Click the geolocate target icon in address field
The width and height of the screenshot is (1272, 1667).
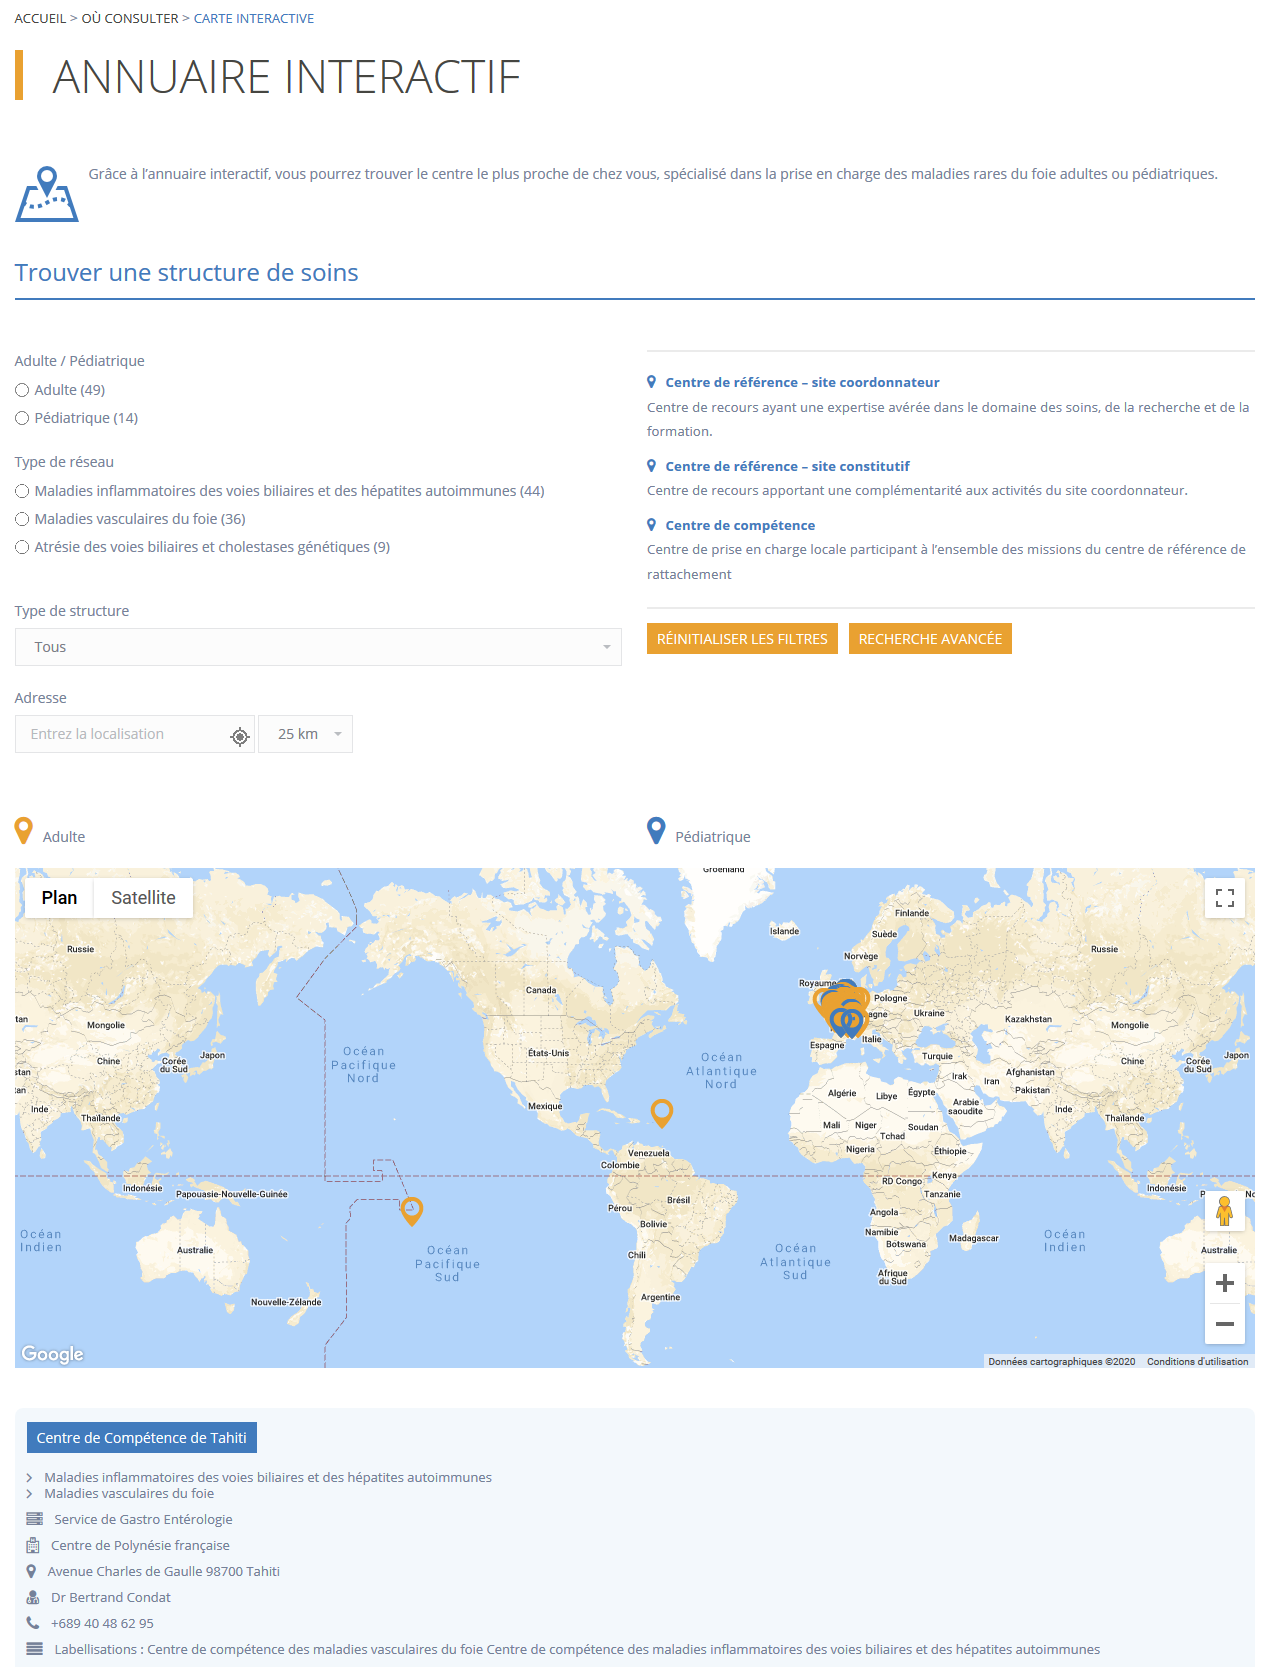(x=240, y=737)
